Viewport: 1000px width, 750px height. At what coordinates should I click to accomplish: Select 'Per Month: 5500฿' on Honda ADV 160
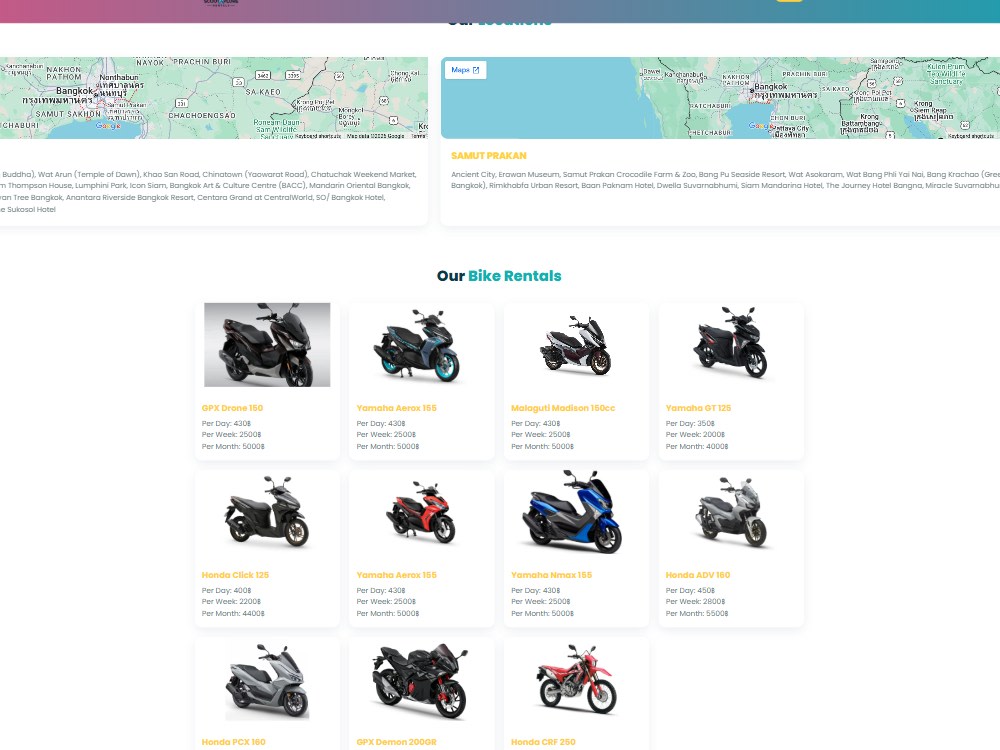[x=697, y=614]
